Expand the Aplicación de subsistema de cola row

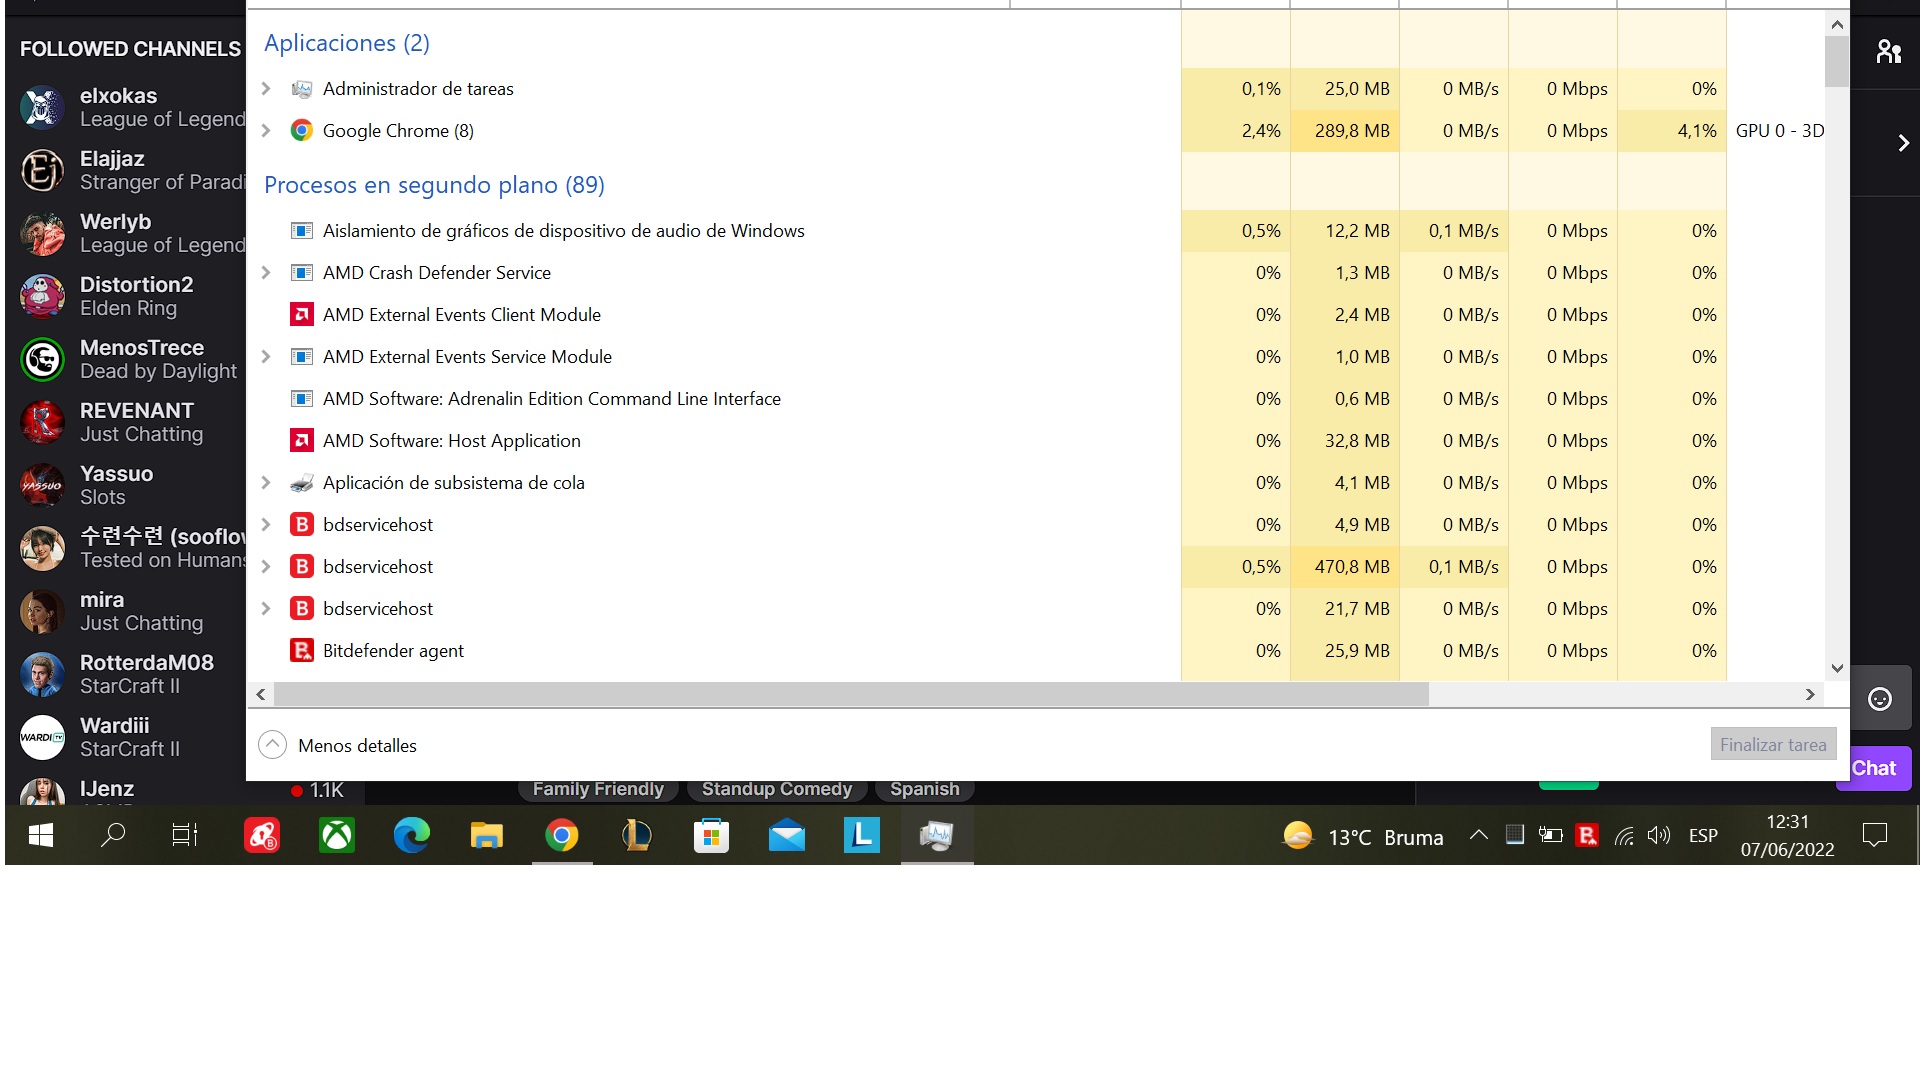[x=266, y=483]
